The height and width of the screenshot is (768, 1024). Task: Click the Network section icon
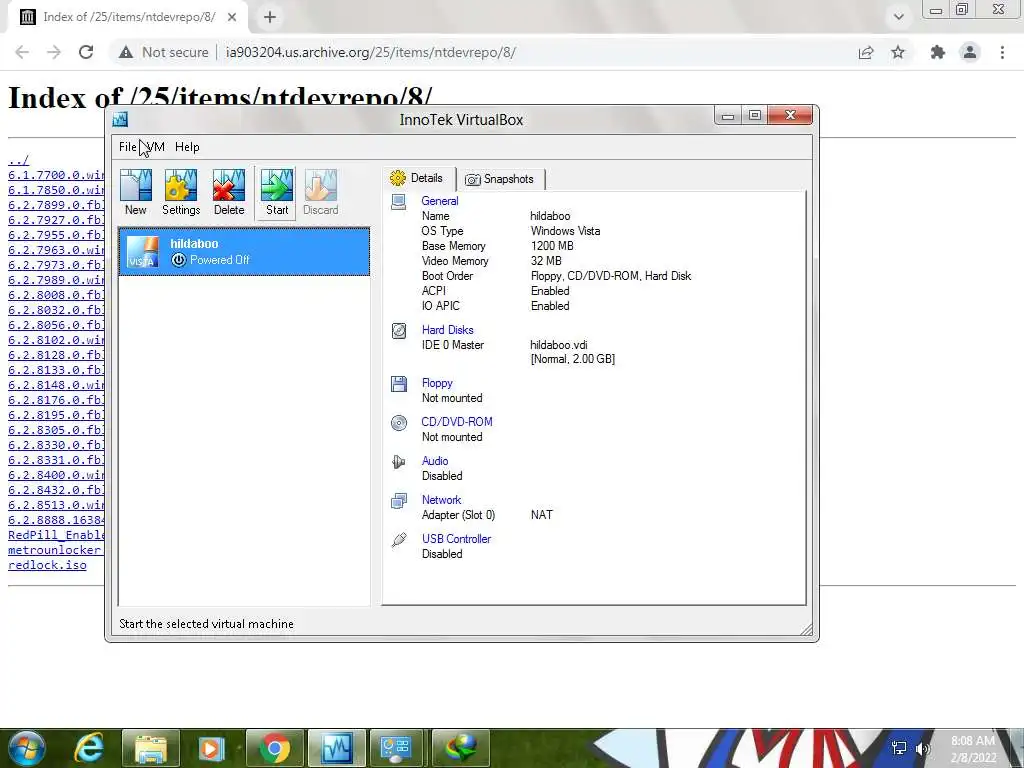398,500
